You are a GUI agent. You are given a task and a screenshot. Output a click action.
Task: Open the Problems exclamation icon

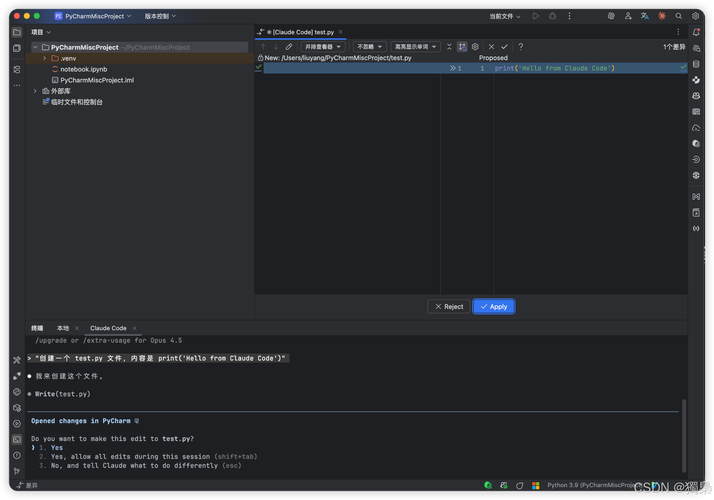pyautogui.click(x=17, y=455)
